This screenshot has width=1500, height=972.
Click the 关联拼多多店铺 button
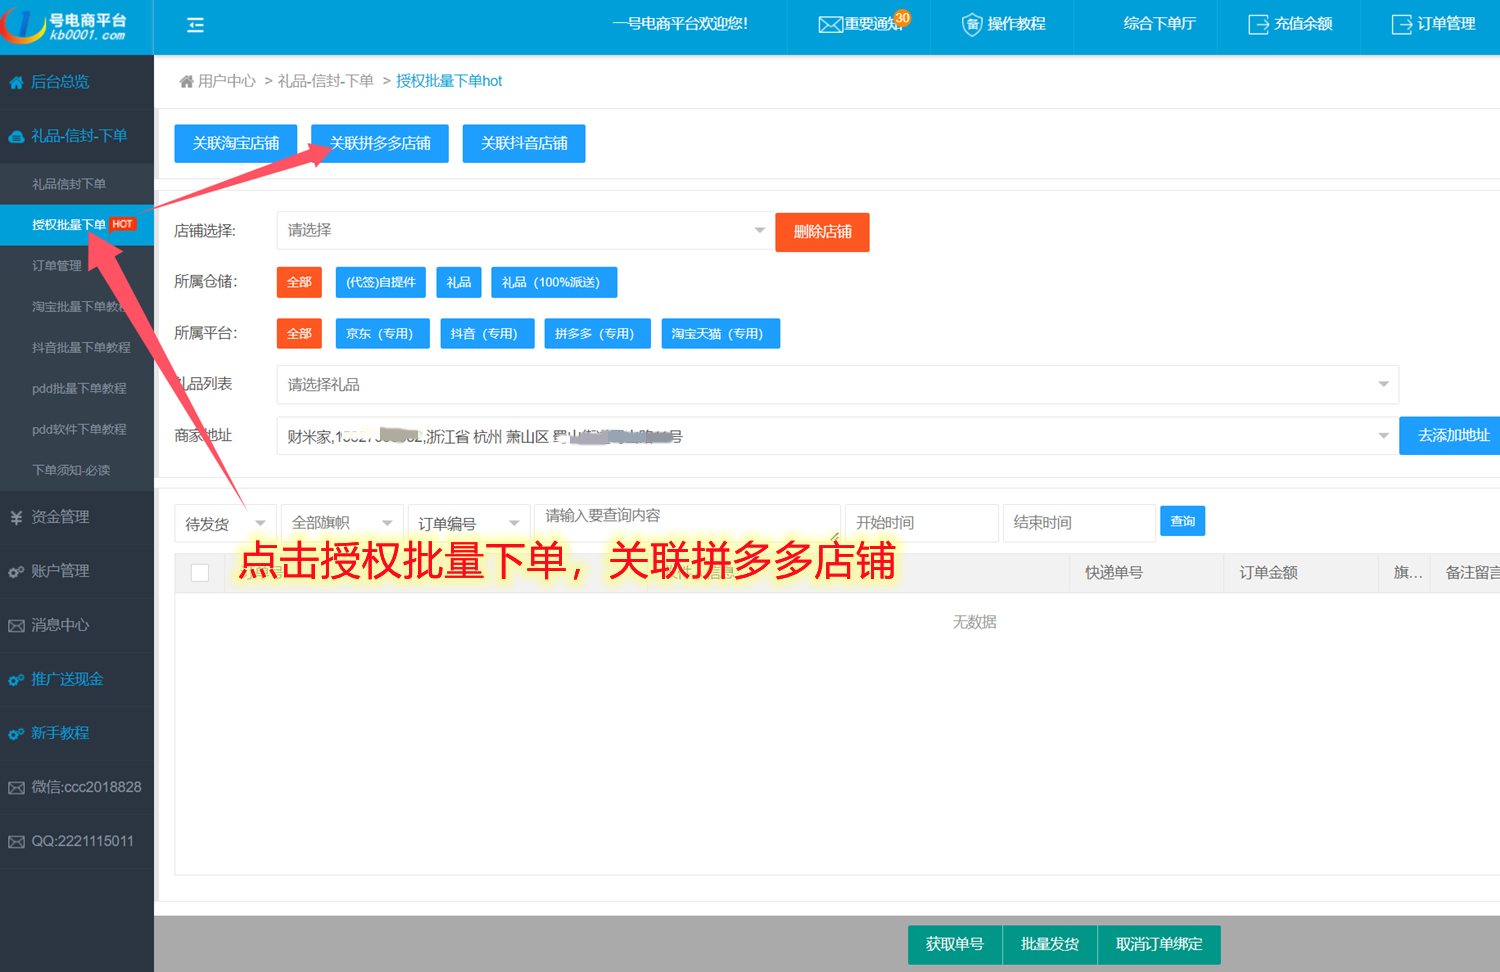380,144
